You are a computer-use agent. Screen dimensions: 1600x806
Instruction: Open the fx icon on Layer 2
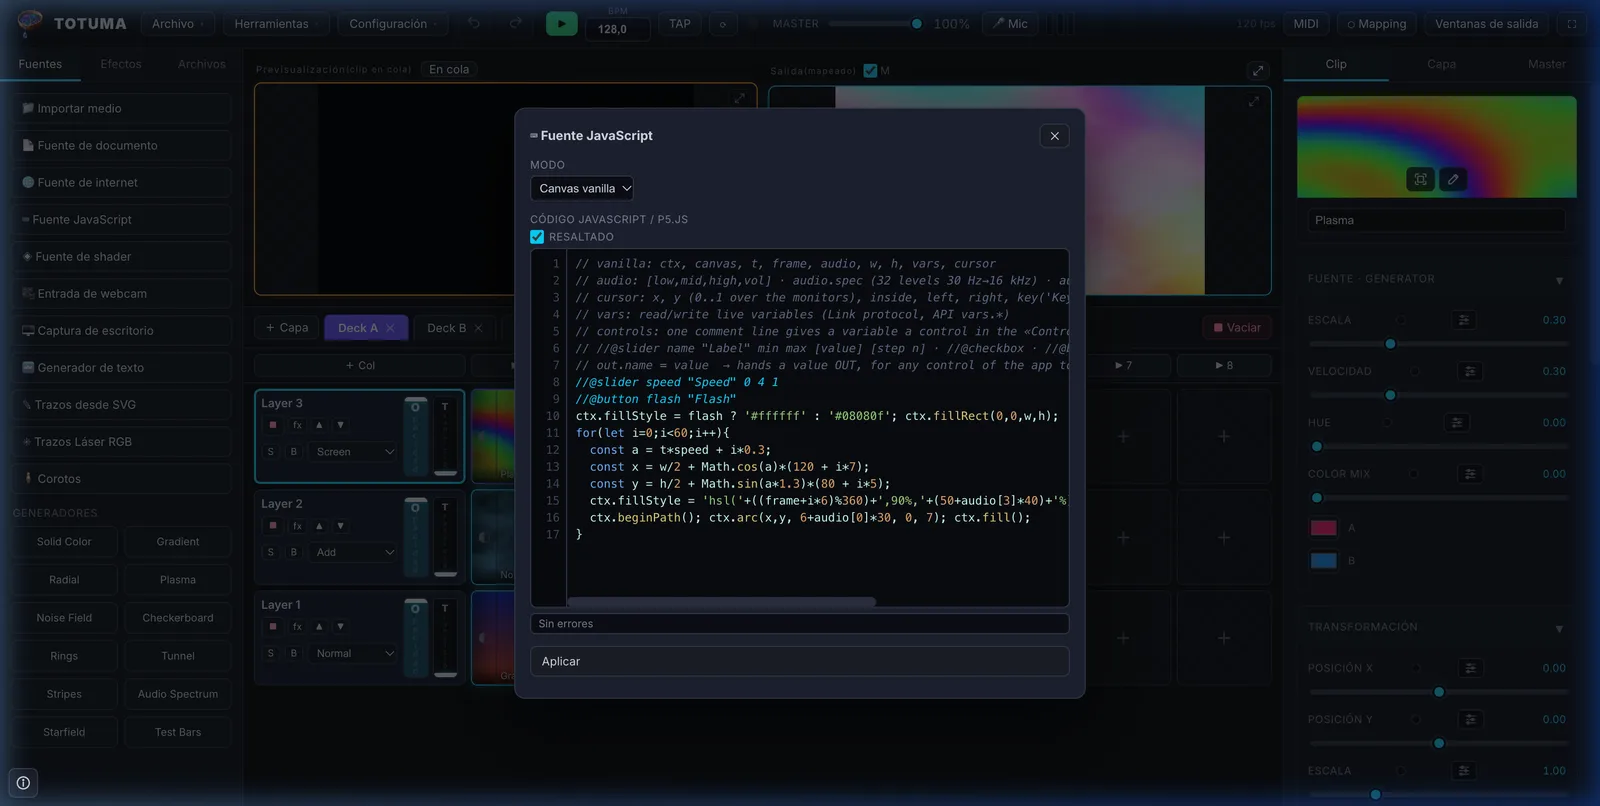click(x=297, y=526)
